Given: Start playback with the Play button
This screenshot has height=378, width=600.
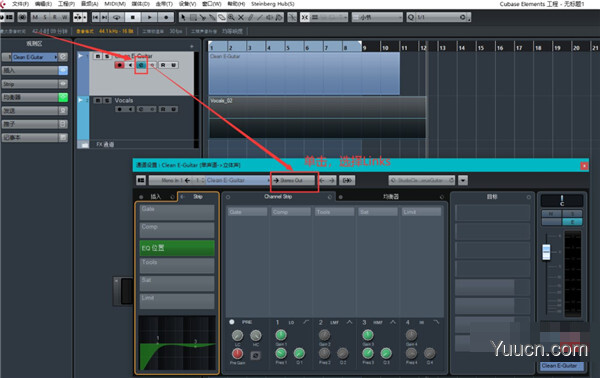Looking at the screenshot, I should (150, 17).
